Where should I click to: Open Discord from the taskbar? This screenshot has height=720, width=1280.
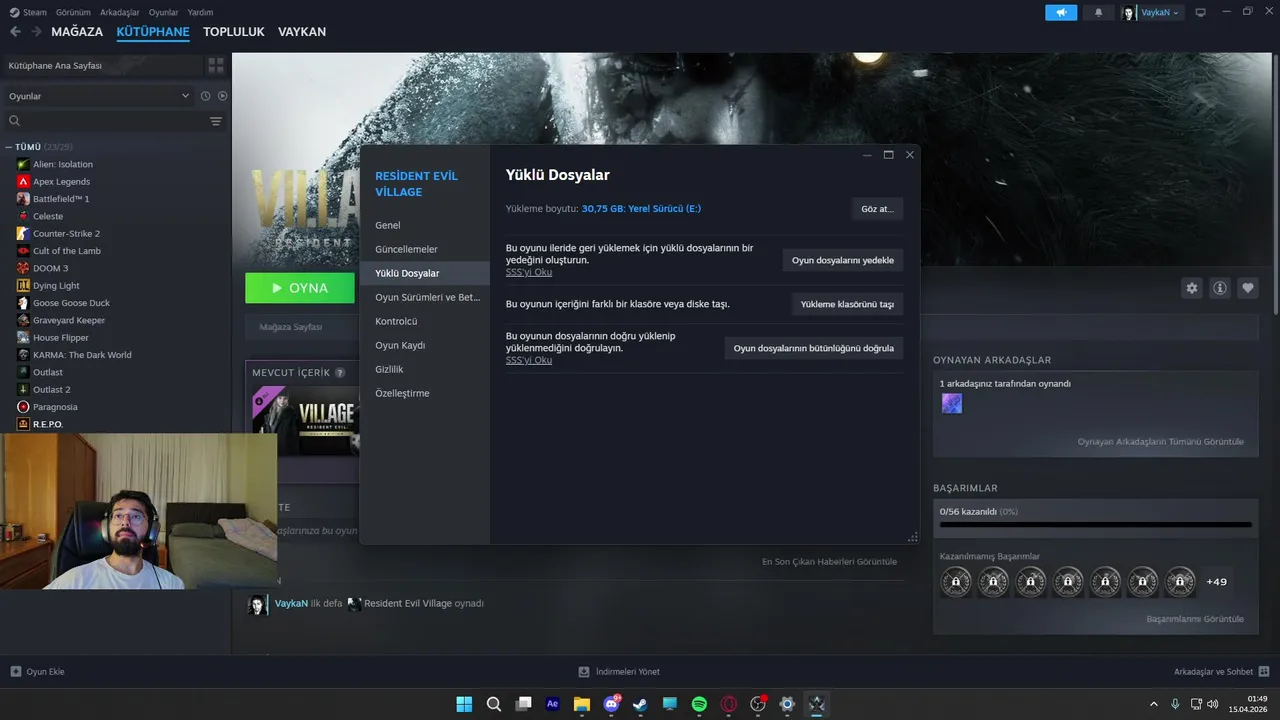(611, 704)
